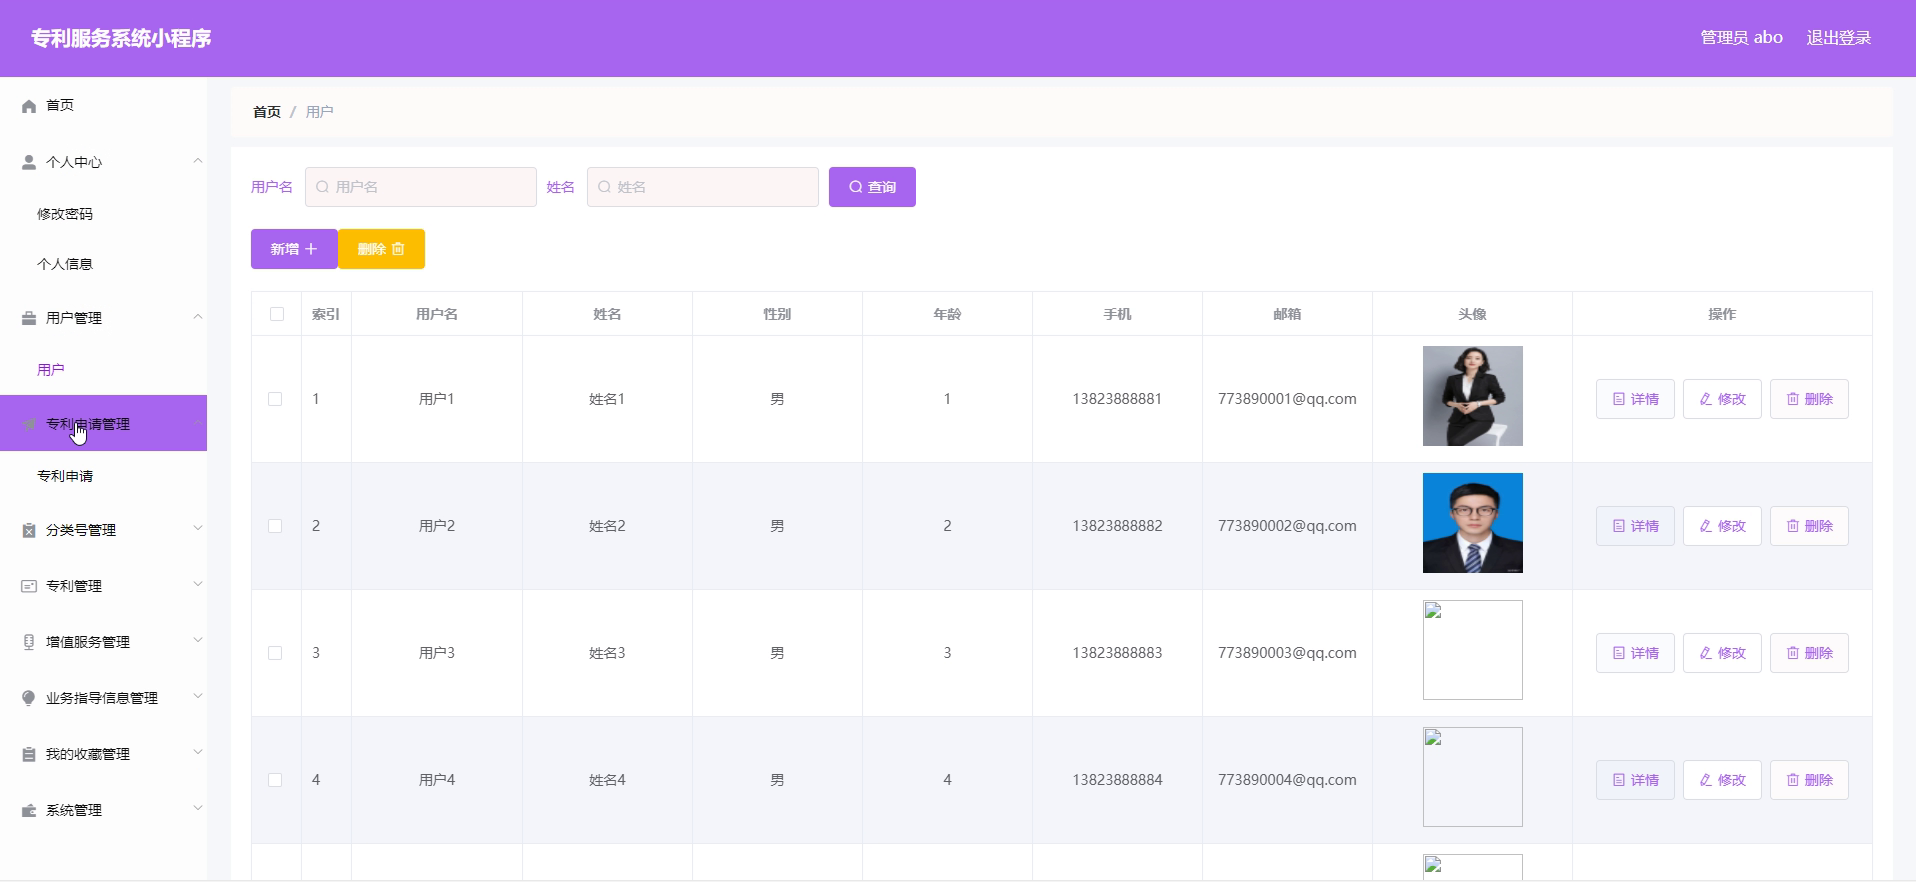Click the 专利服务系统小程序 title
This screenshot has width=1916, height=882.
(x=121, y=38)
